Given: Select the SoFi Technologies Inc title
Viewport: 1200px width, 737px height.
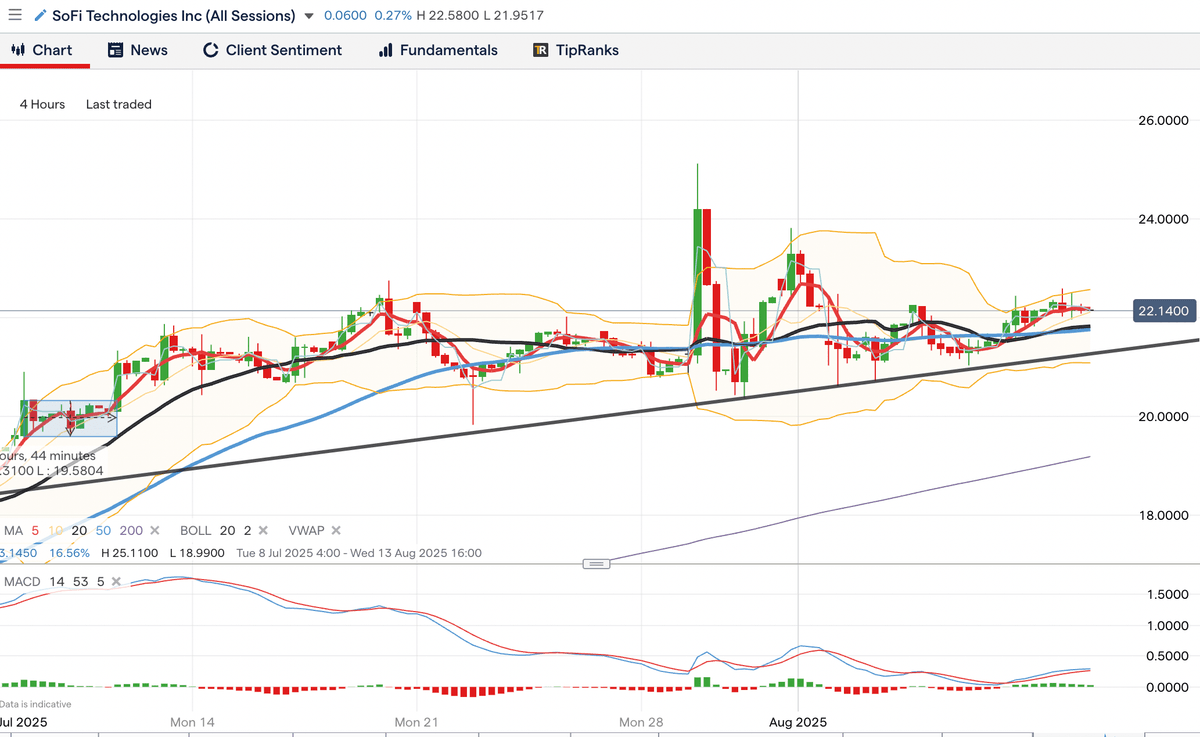Looking at the screenshot, I should coord(173,16).
